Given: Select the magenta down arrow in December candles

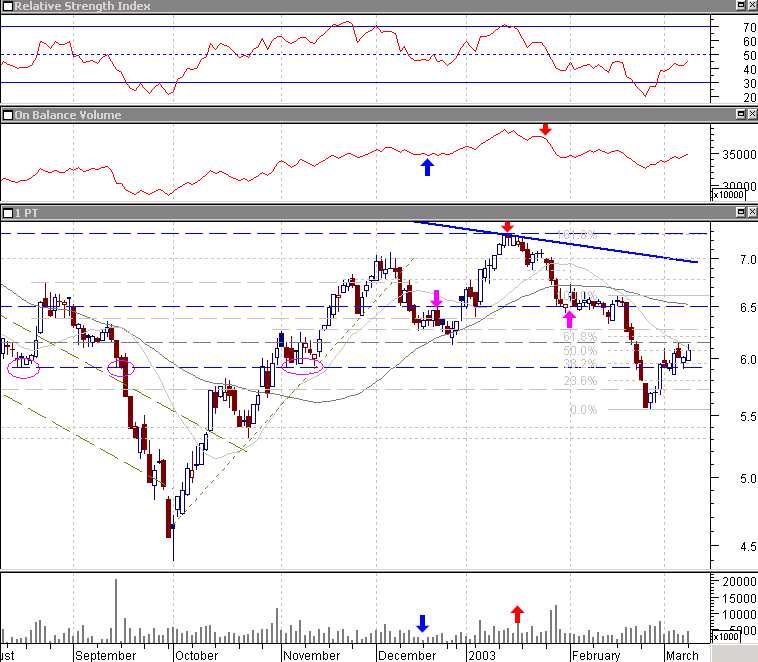Looking at the screenshot, I should (436, 299).
